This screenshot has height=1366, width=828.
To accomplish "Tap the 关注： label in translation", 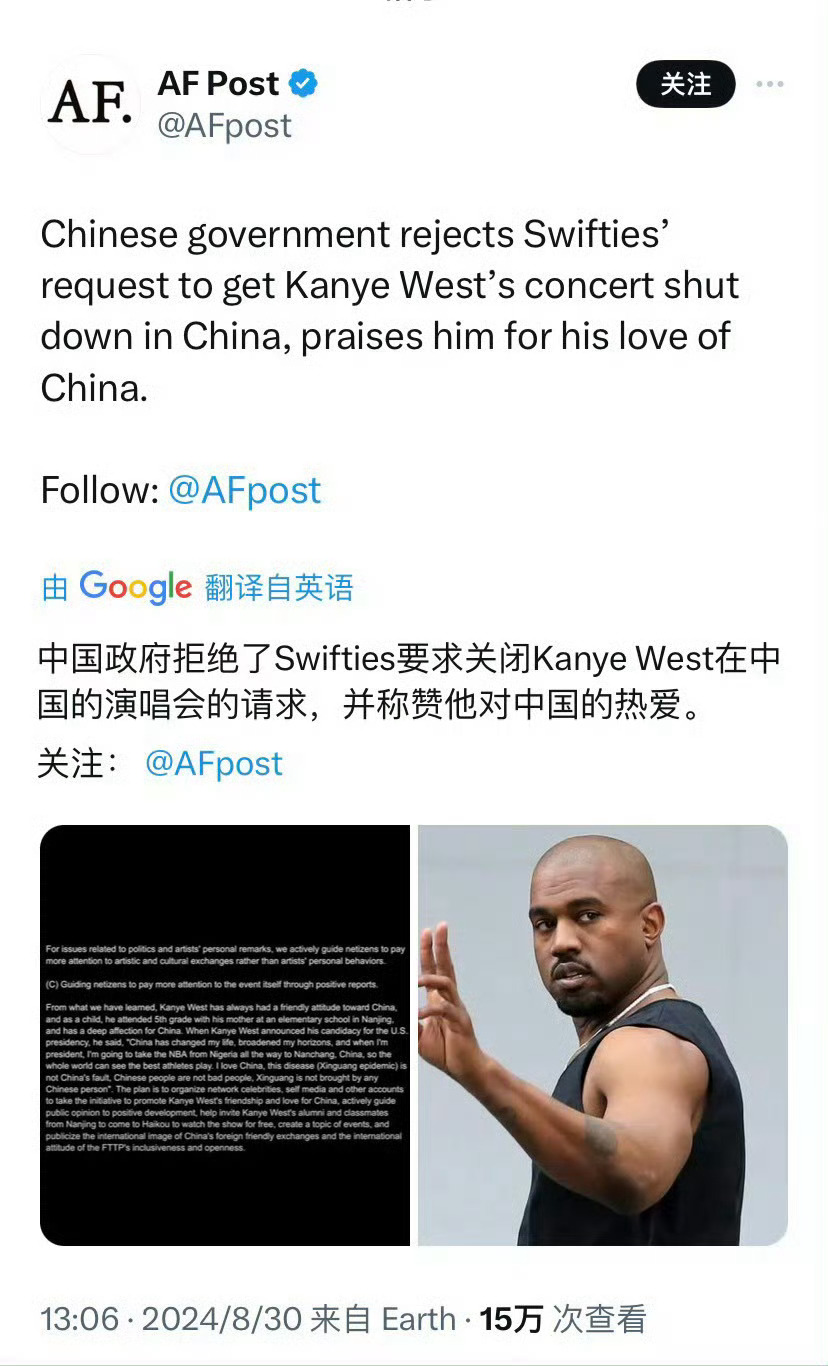I will [x=79, y=764].
